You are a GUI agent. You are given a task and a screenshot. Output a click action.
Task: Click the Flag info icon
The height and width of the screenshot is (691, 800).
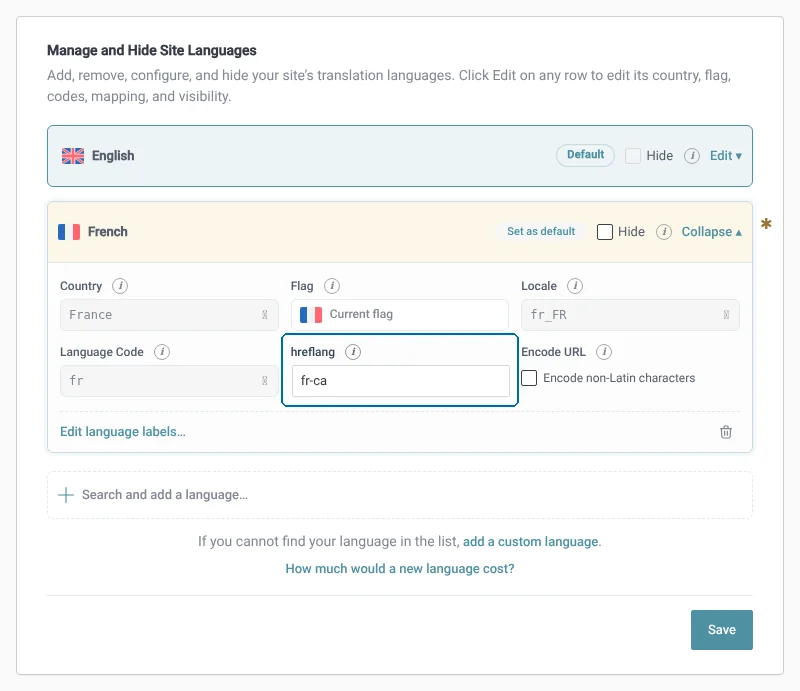tap(332, 286)
